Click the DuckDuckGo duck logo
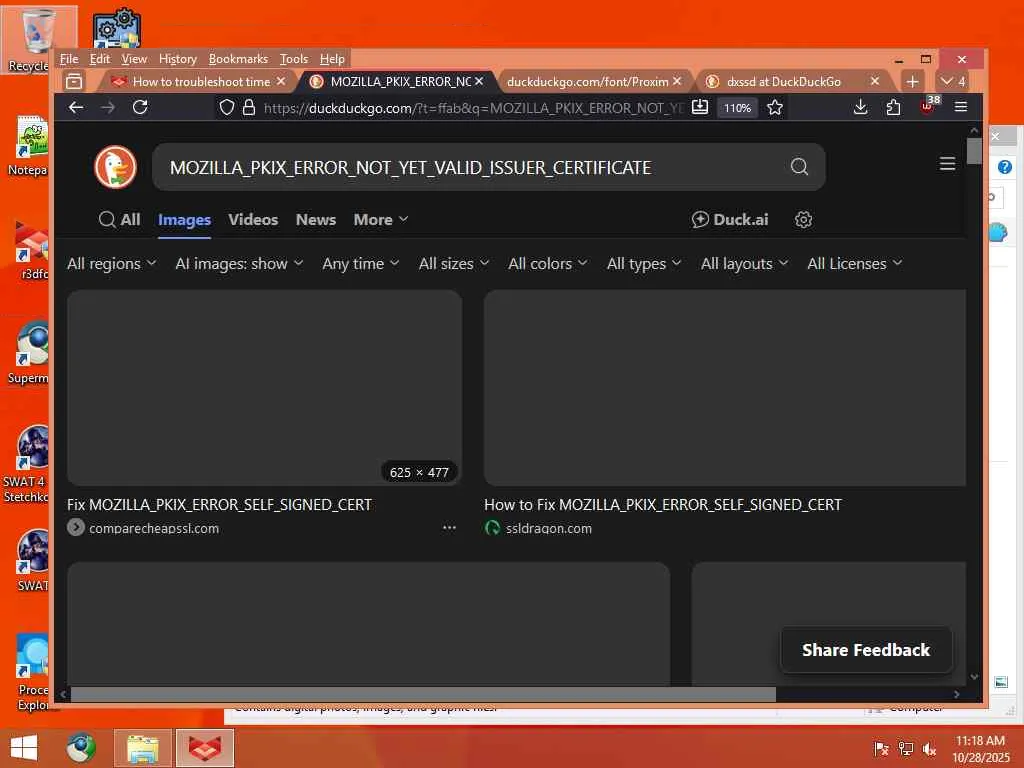The image size is (1024, 768). 116,168
